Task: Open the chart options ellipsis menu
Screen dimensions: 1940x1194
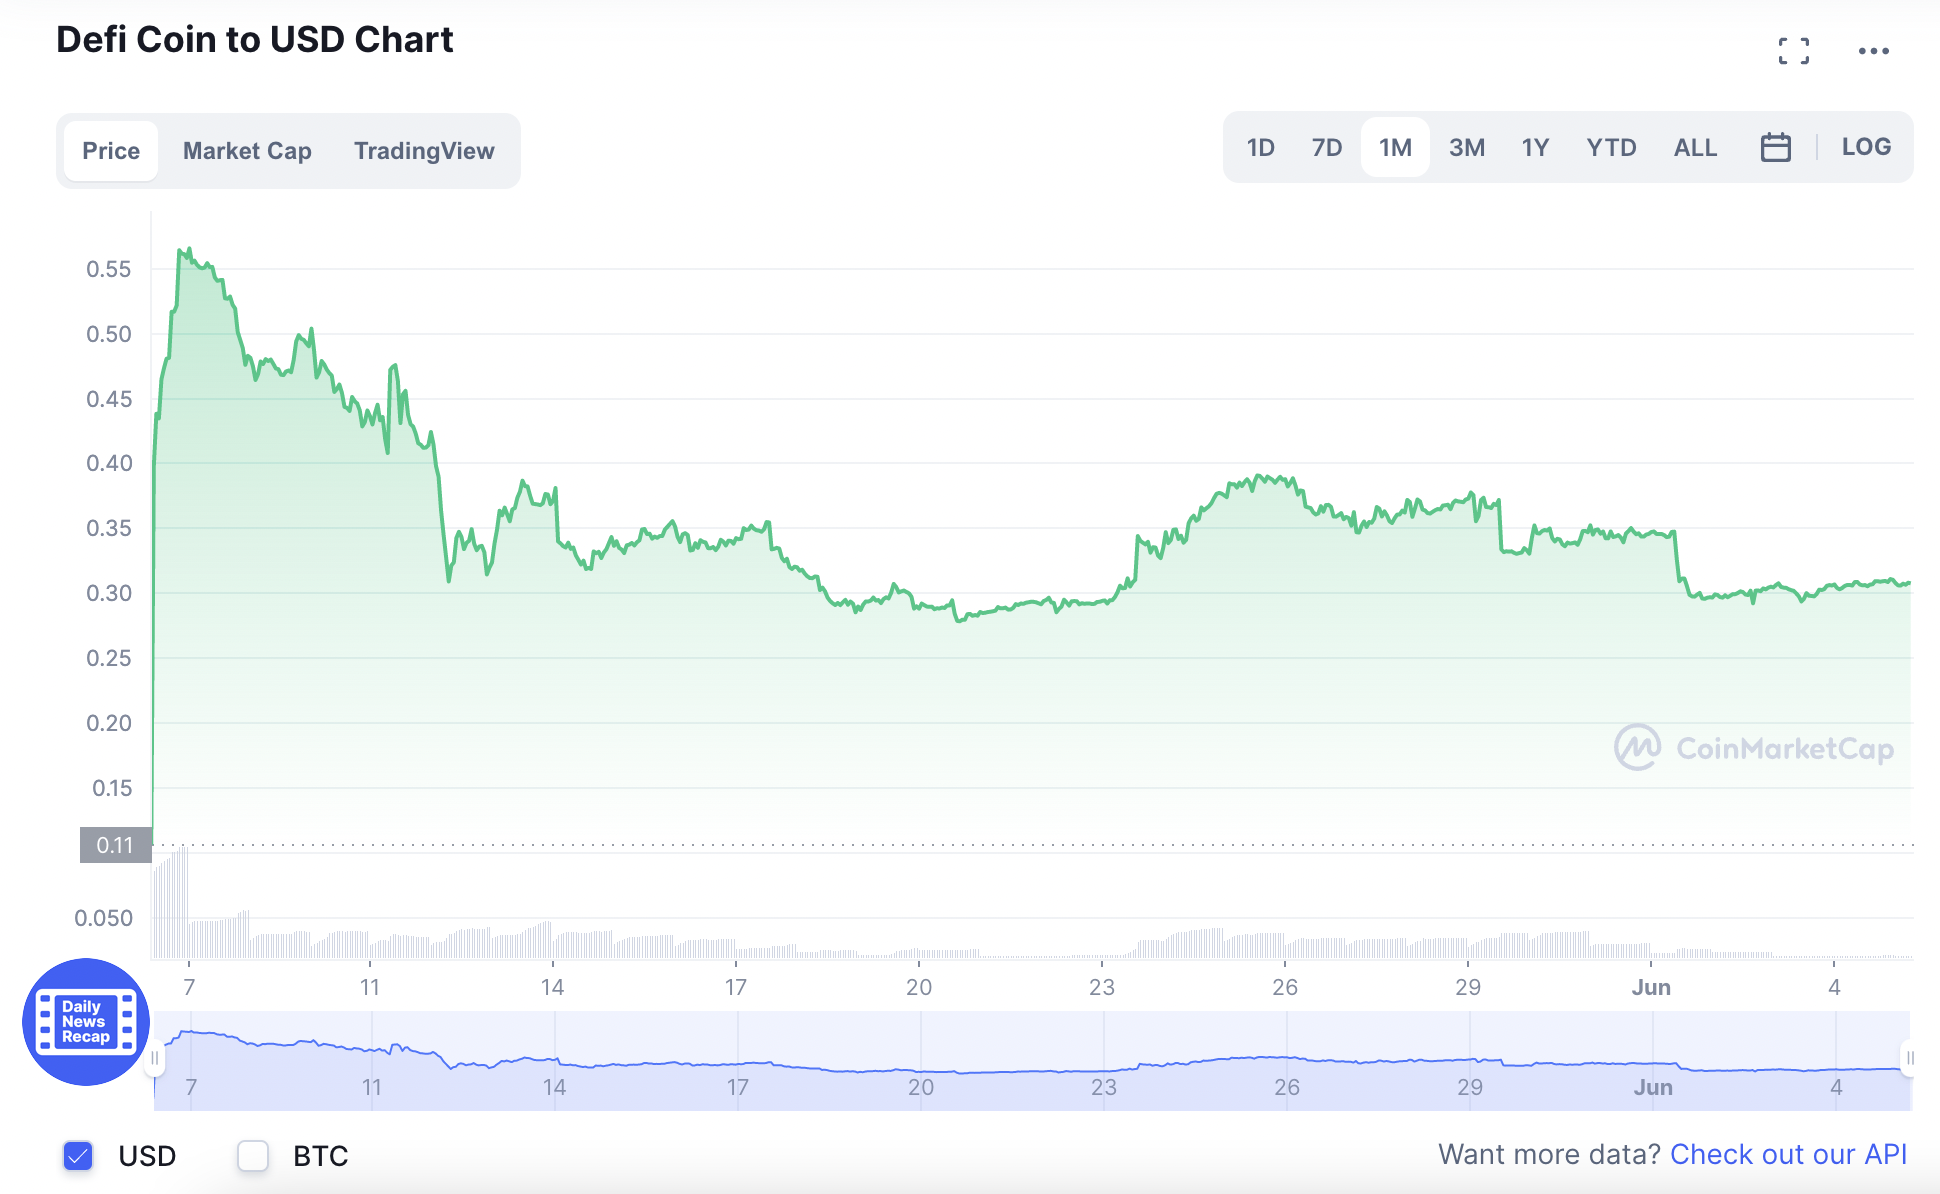Action: [1874, 51]
